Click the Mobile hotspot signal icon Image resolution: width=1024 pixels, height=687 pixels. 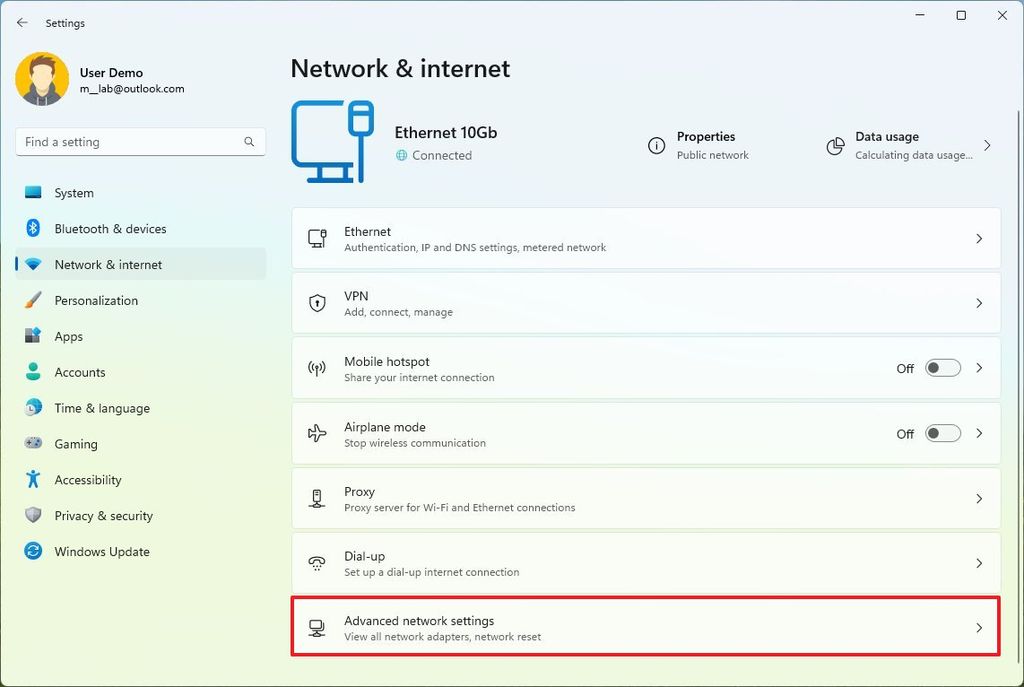tap(318, 368)
